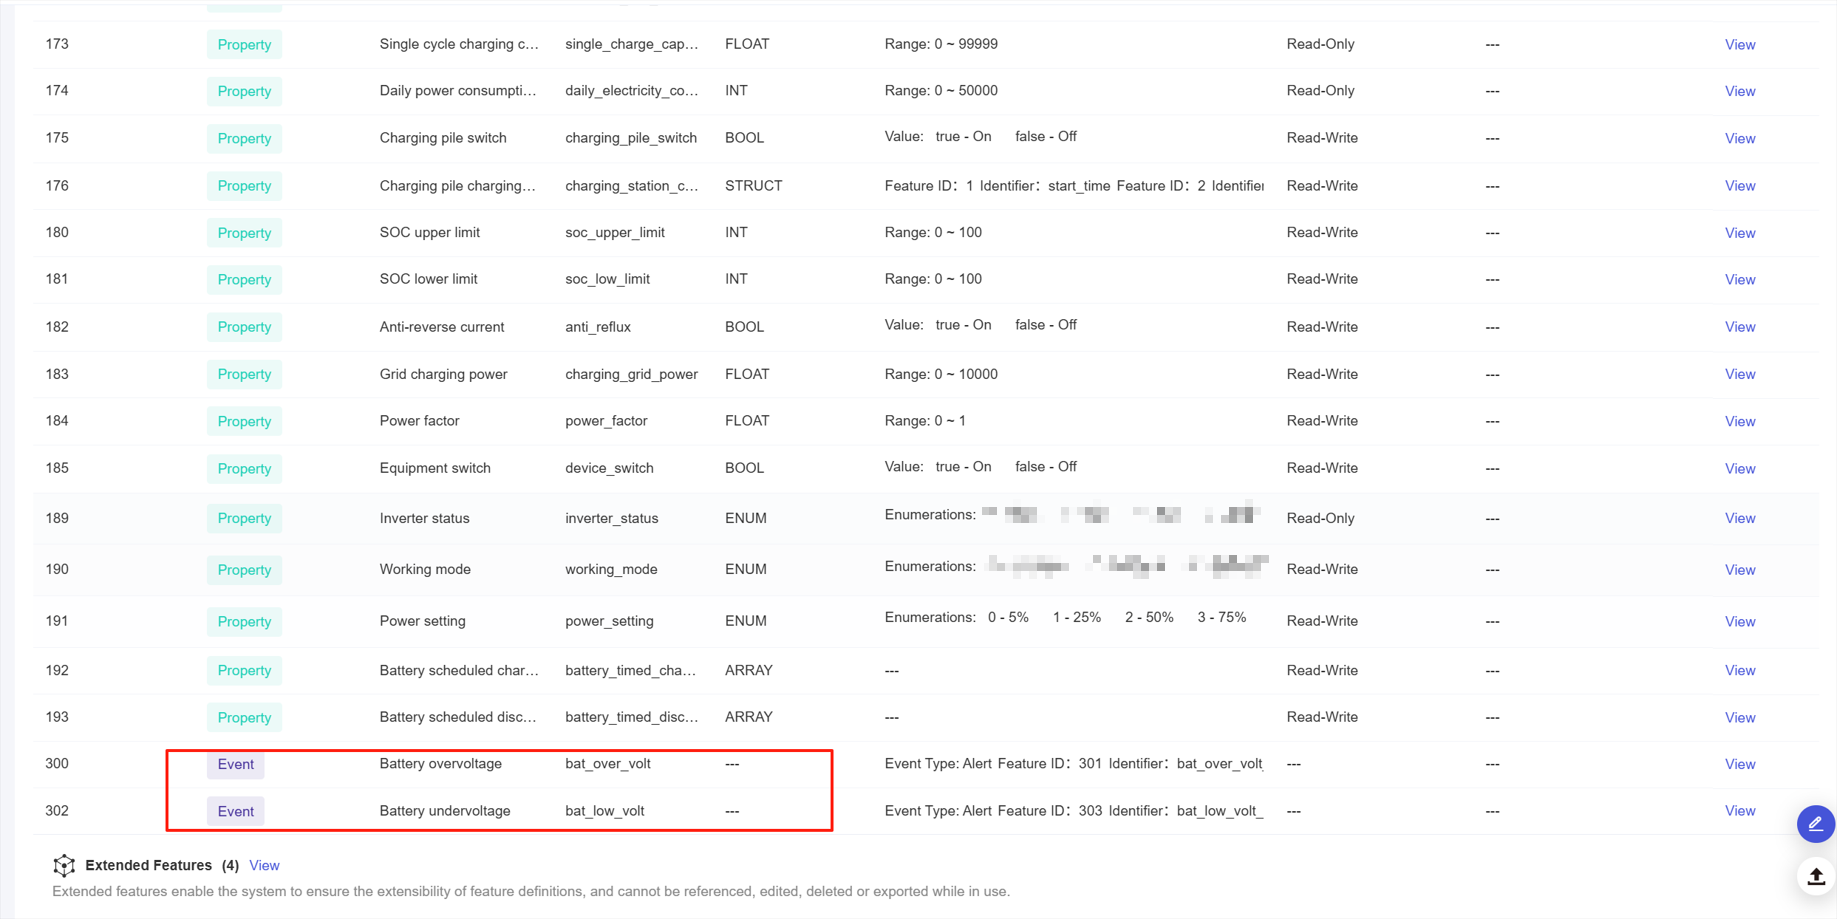Click Property tag for Power setting row
Screen dimensions: 1837x919
point(244,622)
